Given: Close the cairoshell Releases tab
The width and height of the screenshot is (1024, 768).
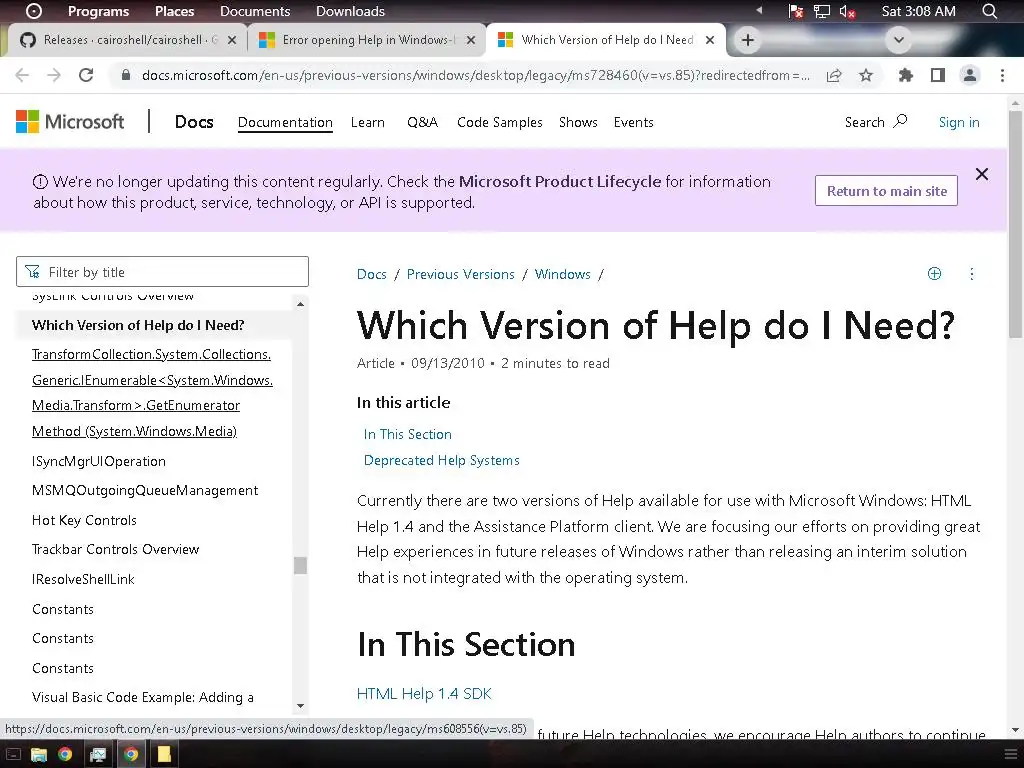Looking at the screenshot, I should pos(232,40).
